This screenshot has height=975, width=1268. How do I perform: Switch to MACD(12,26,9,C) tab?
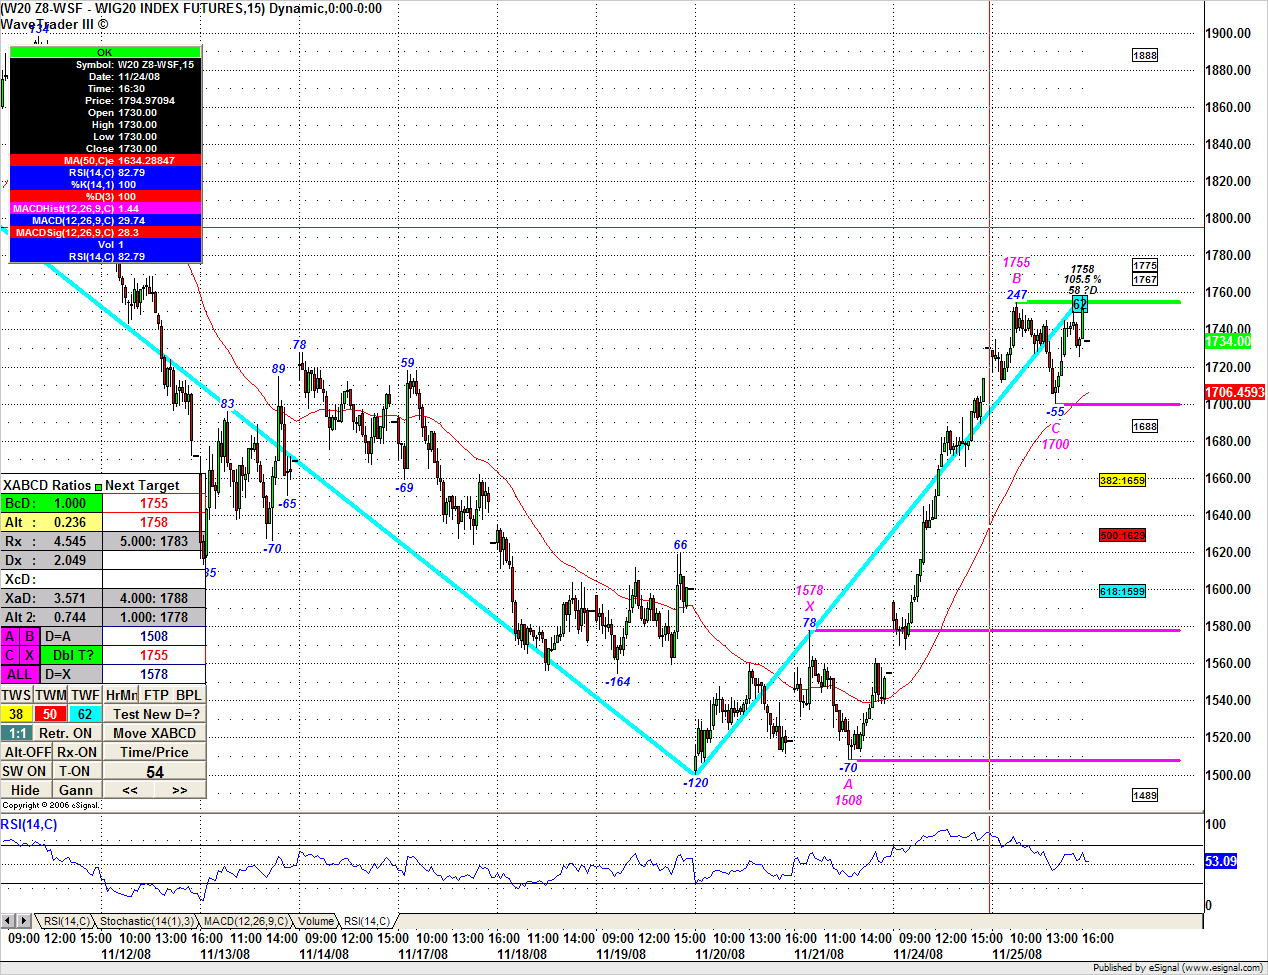[245, 921]
